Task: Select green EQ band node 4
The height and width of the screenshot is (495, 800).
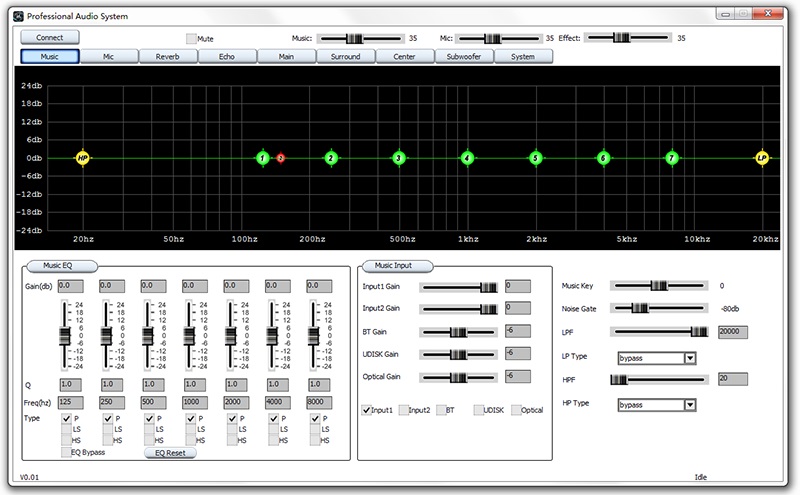Action: [467, 158]
